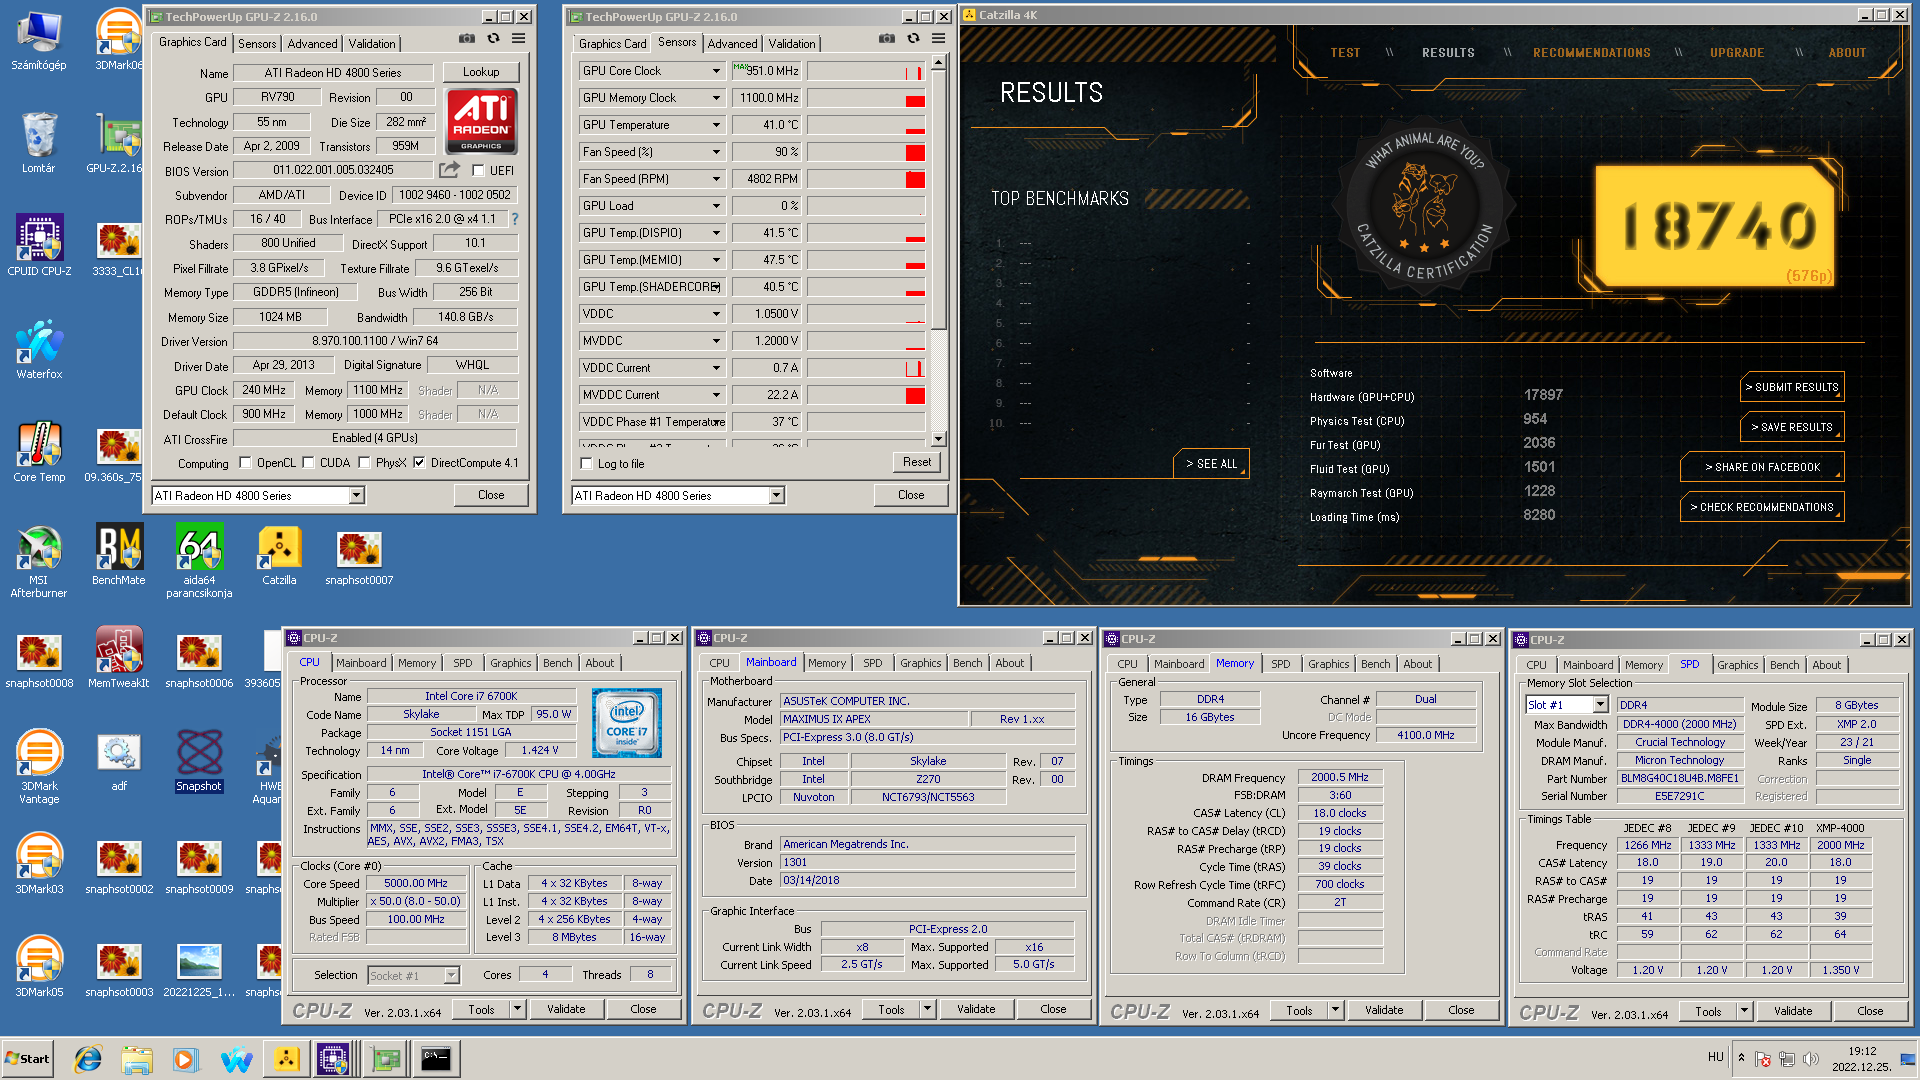Open the RECOMMENDATIONS tab in Catzilla

tap(1592, 53)
